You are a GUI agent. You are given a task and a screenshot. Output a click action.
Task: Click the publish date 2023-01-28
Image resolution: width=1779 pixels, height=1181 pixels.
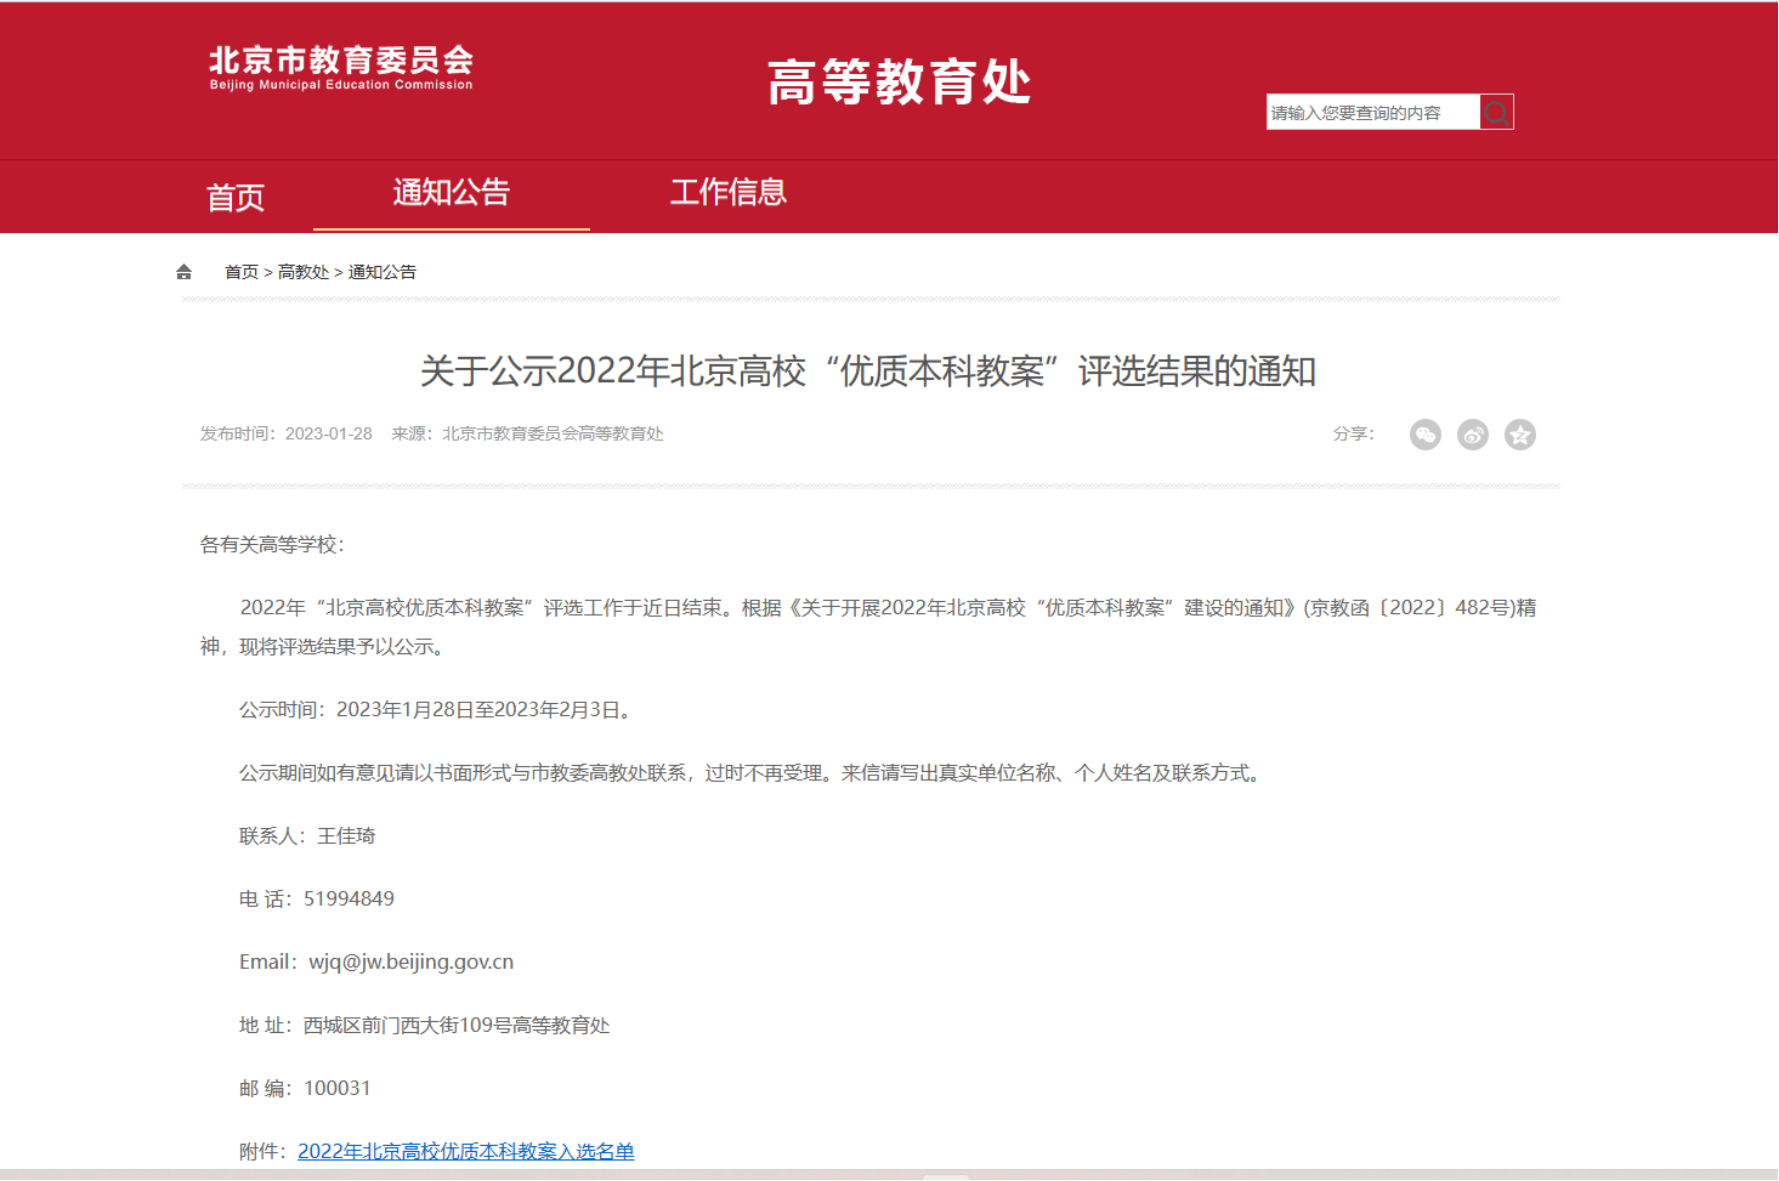[x=328, y=434]
